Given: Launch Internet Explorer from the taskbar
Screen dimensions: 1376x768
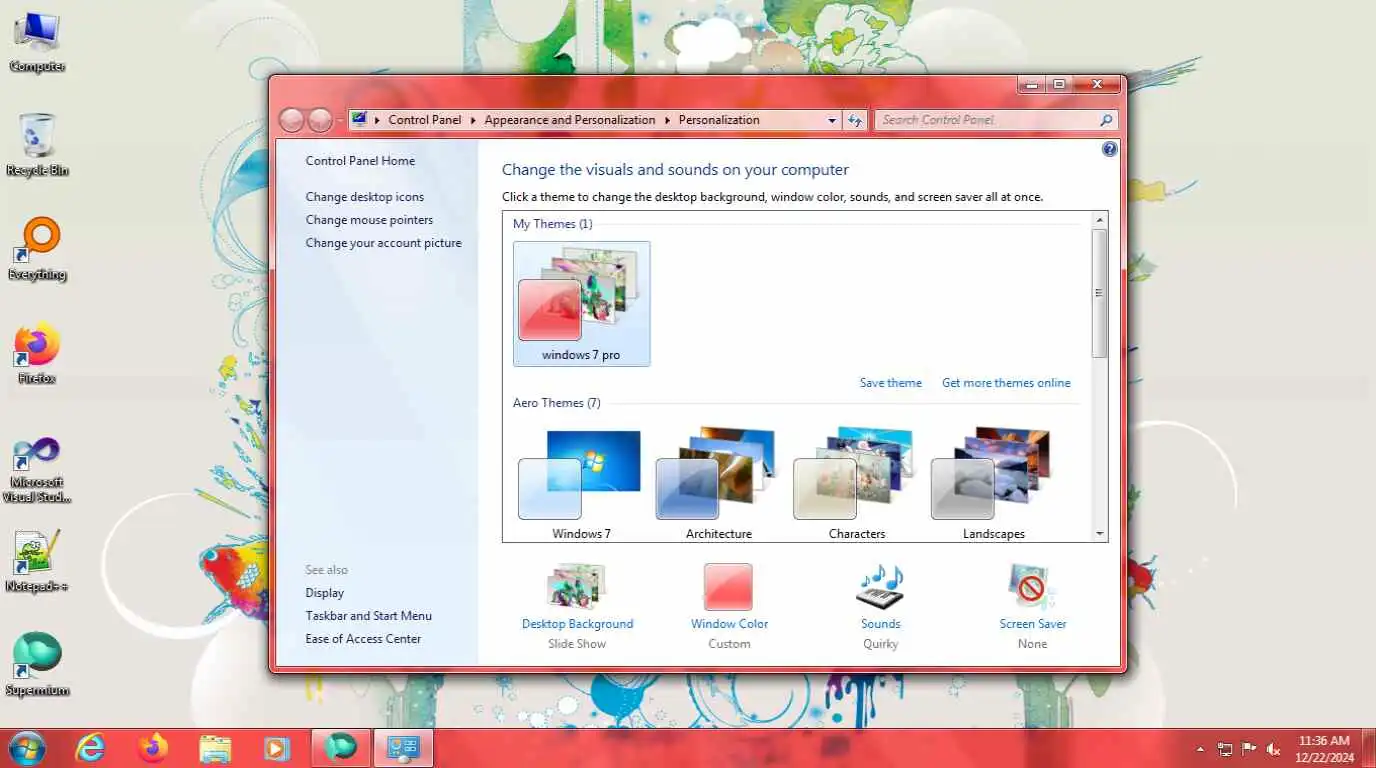Looking at the screenshot, I should coord(90,748).
